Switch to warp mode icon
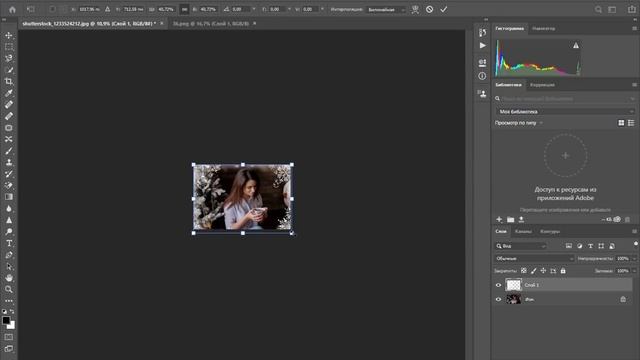640x360 pixels. point(415,9)
